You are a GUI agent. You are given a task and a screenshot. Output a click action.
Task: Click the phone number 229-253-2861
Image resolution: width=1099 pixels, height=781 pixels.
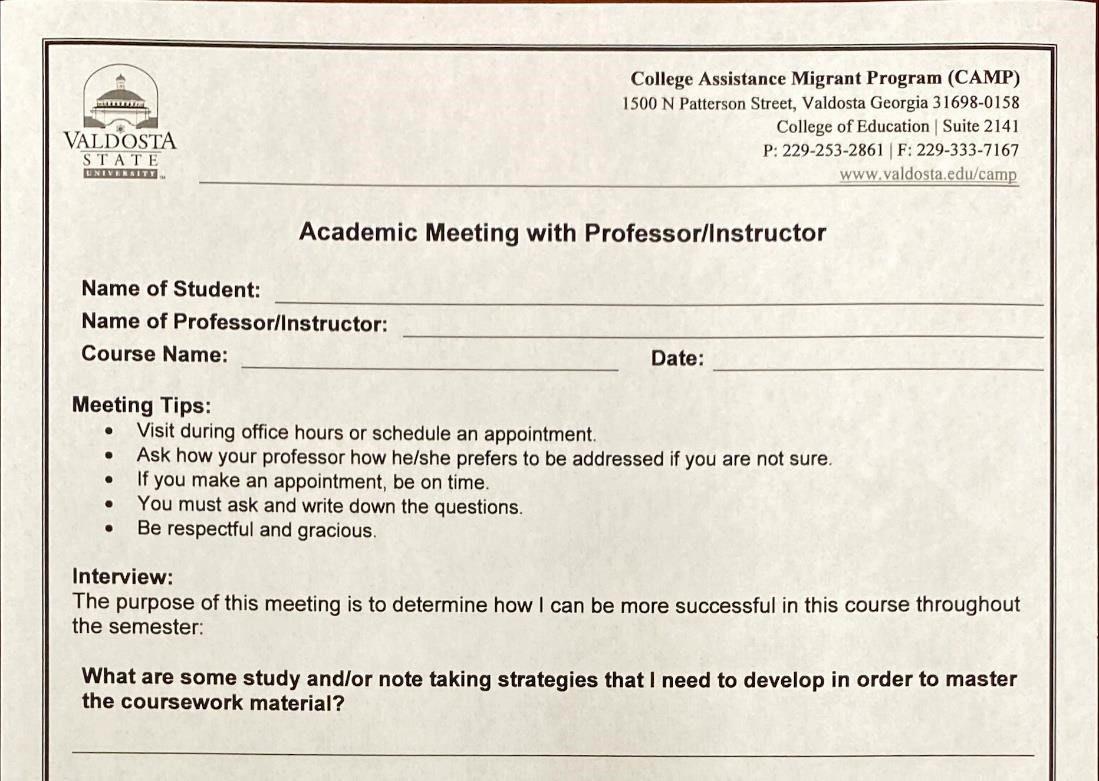[x=833, y=150]
